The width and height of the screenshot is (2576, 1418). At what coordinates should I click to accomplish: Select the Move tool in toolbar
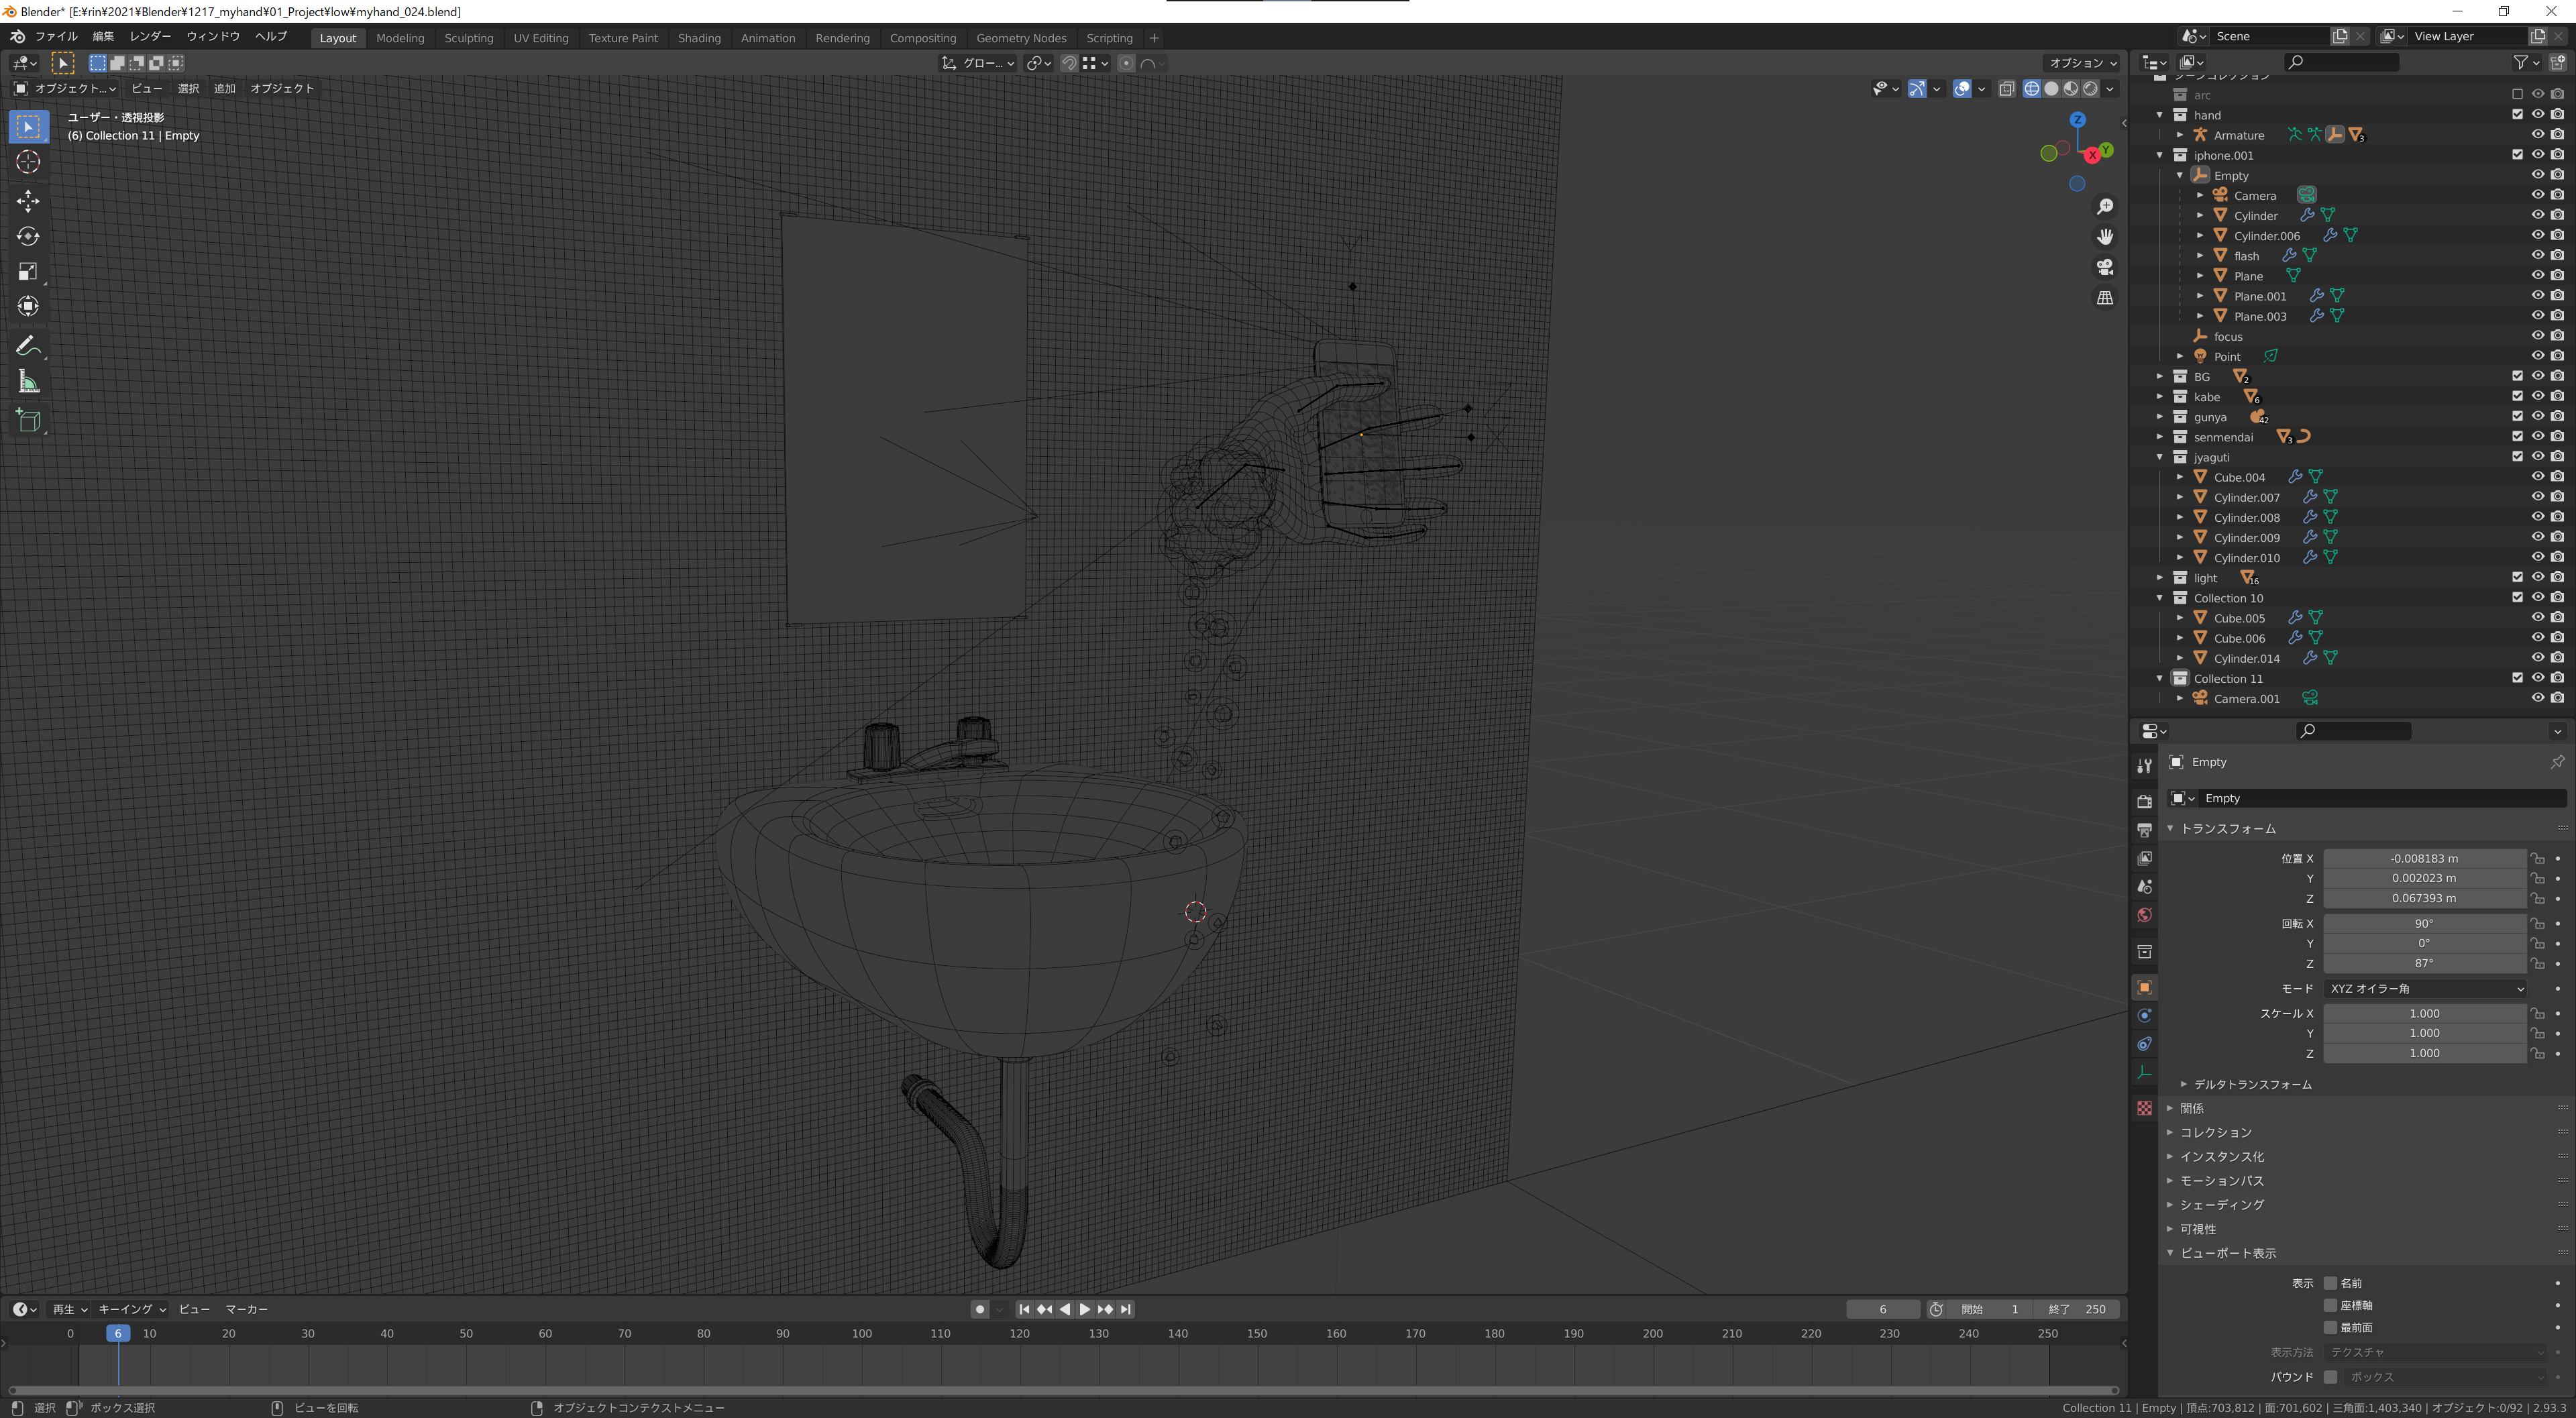28,201
